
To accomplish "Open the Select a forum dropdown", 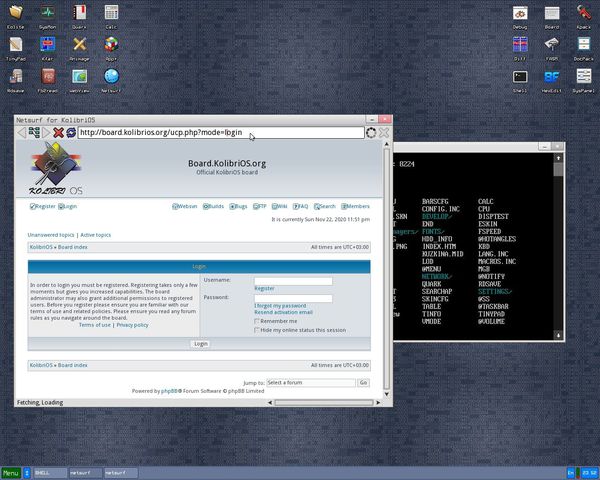I will pos(311,382).
